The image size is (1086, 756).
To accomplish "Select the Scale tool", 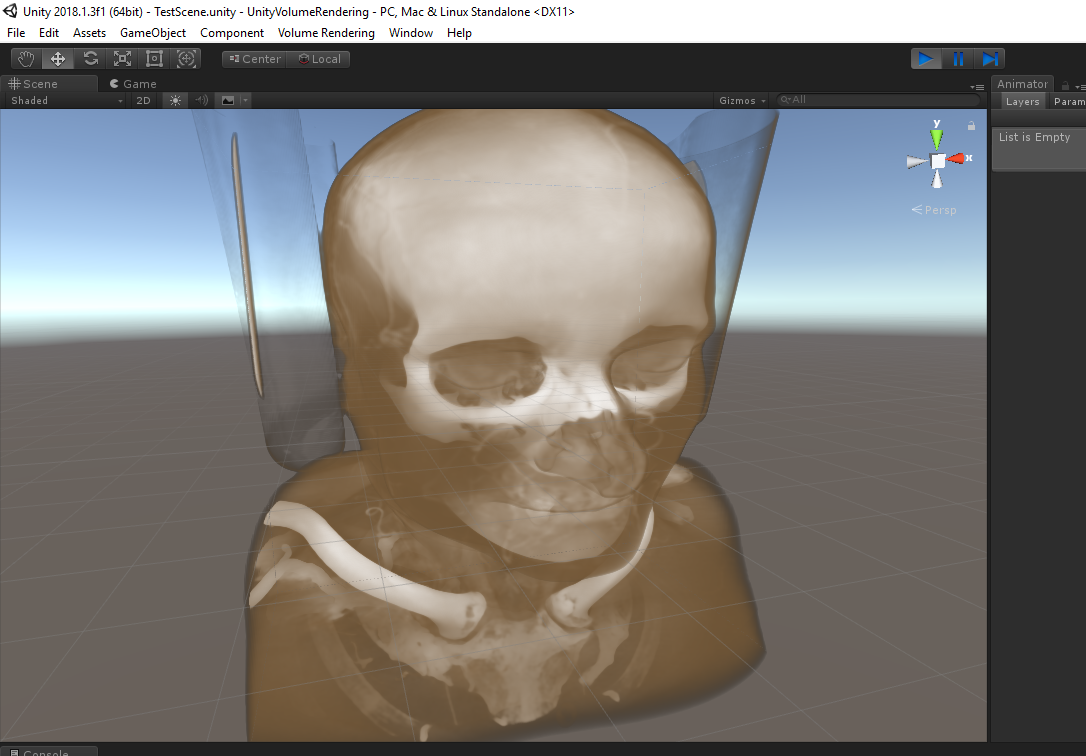I will tap(122, 59).
